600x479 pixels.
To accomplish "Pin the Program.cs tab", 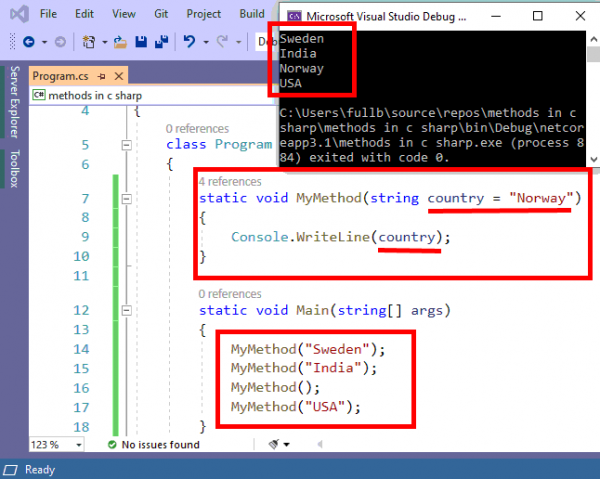I will point(101,77).
